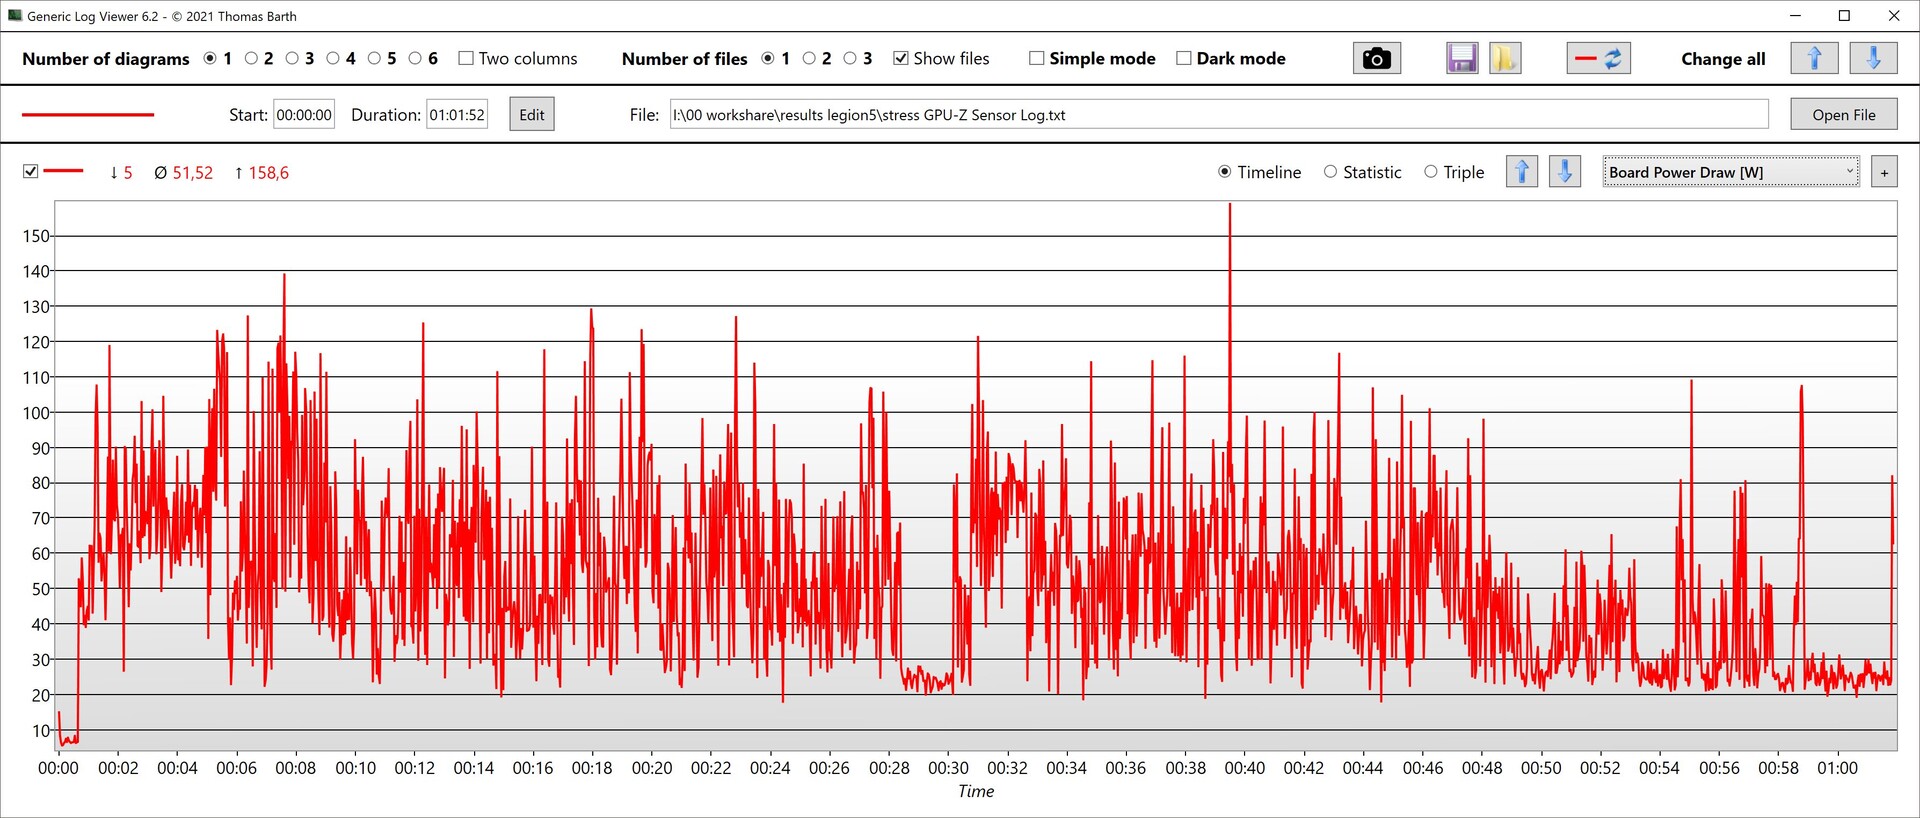Click the red line refresh icon
The height and width of the screenshot is (818, 1920).
(1598, 59)
